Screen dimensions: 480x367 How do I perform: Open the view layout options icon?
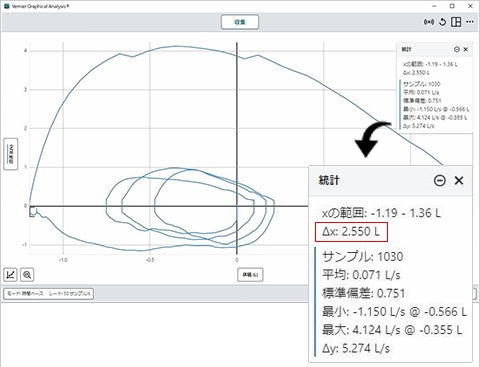point(456,22)
